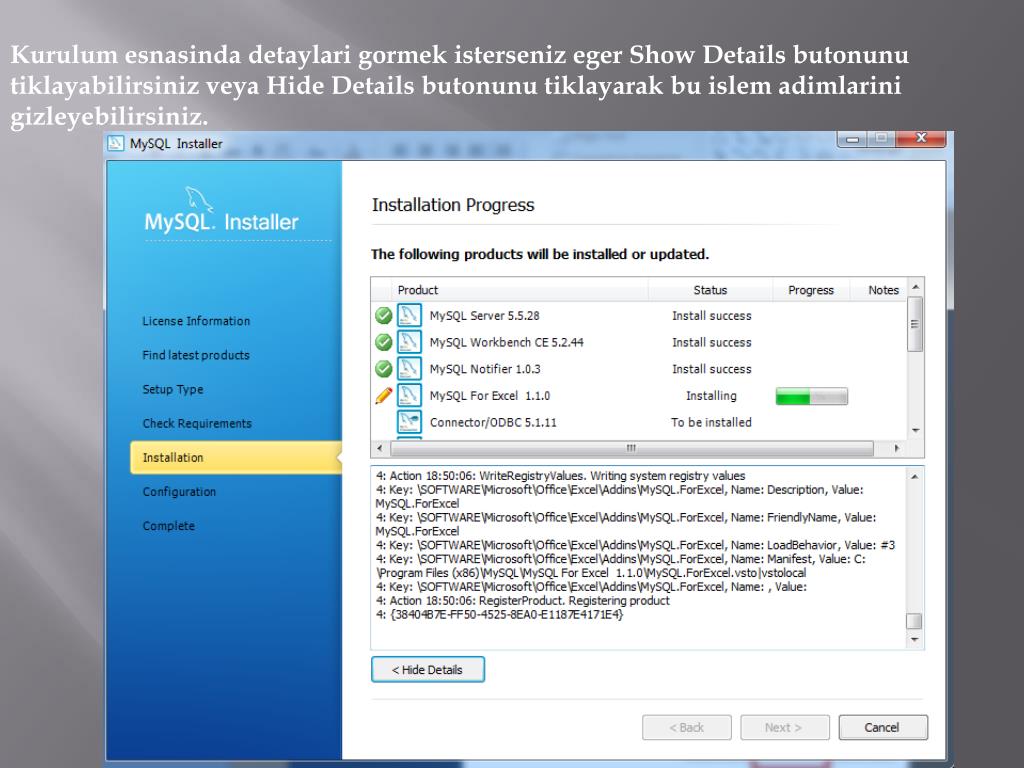This screenshot has width=1024, height=768.
Task: Click the MySQL dolphin logo in sidebar
Action: point(199,199)
